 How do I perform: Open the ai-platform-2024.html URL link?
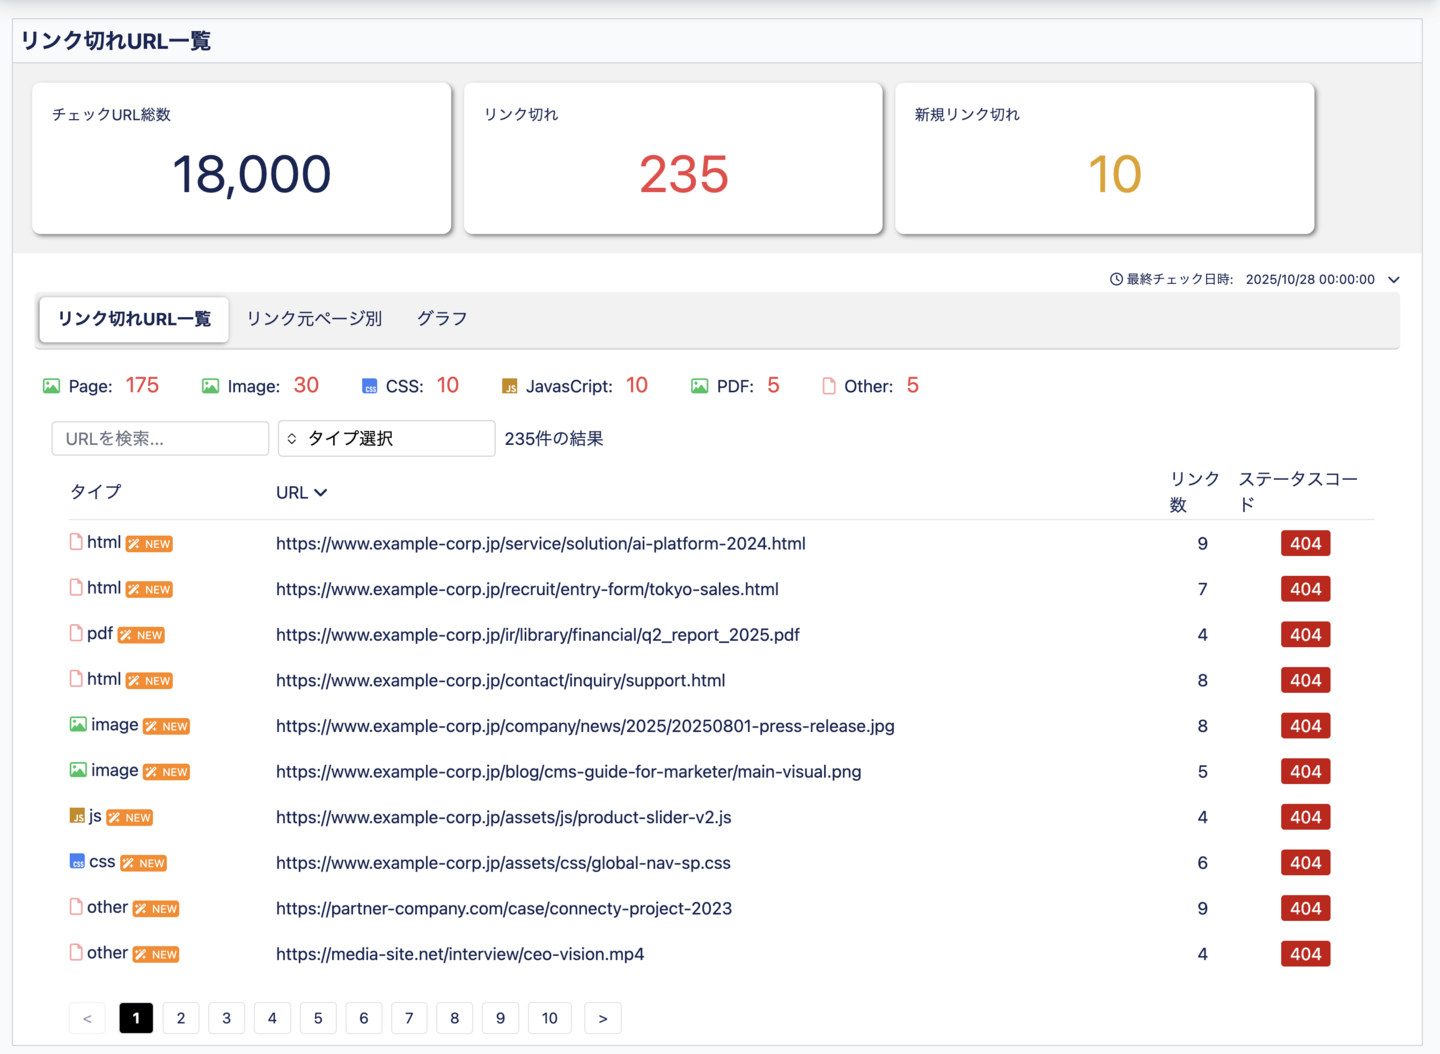point(540,544)
